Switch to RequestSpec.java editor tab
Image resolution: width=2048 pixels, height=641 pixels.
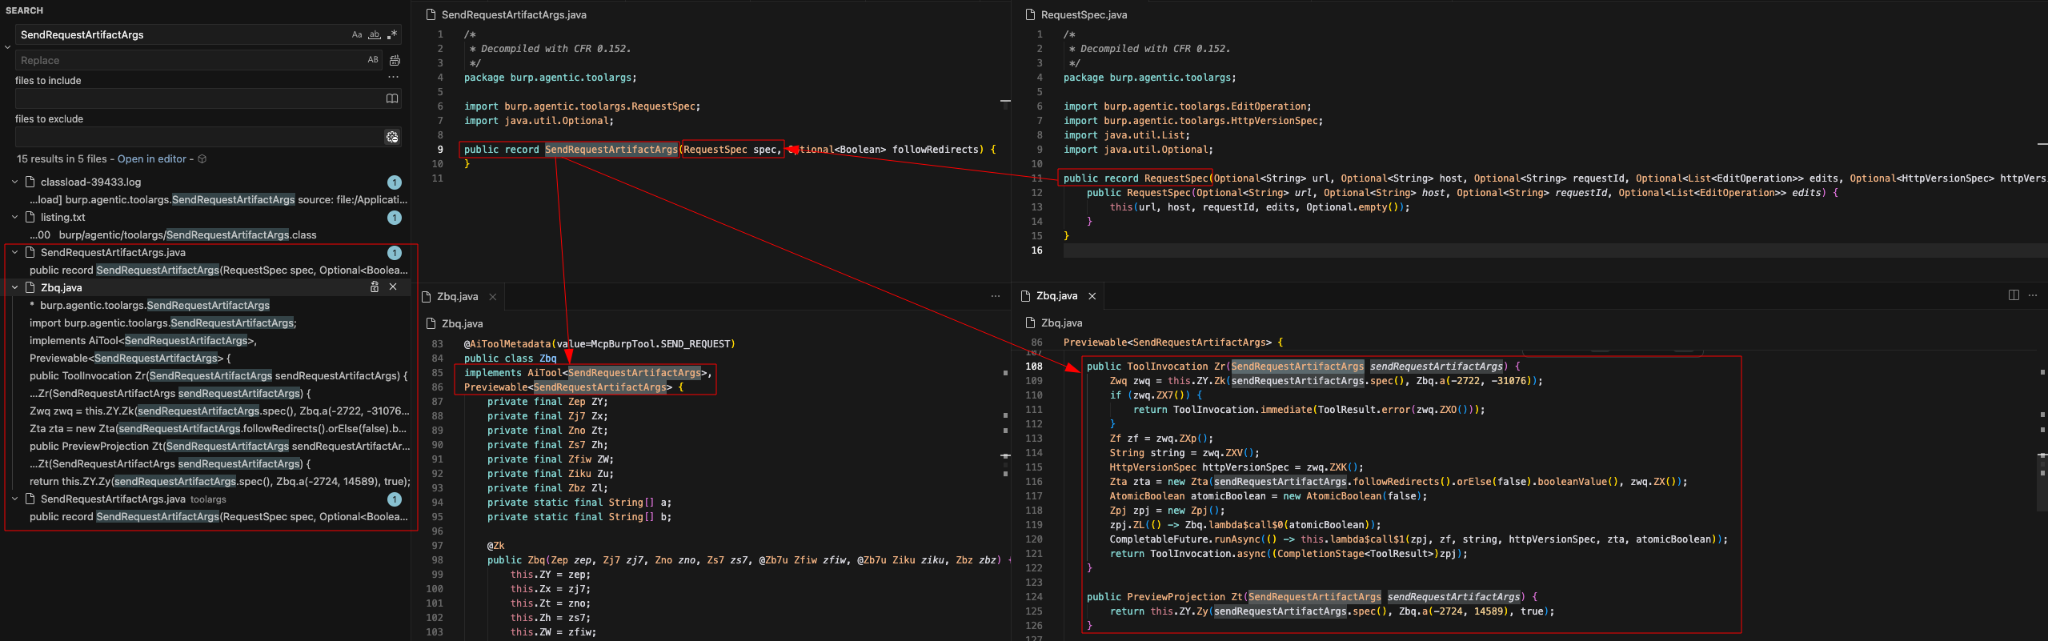(x=1084, y=15)
